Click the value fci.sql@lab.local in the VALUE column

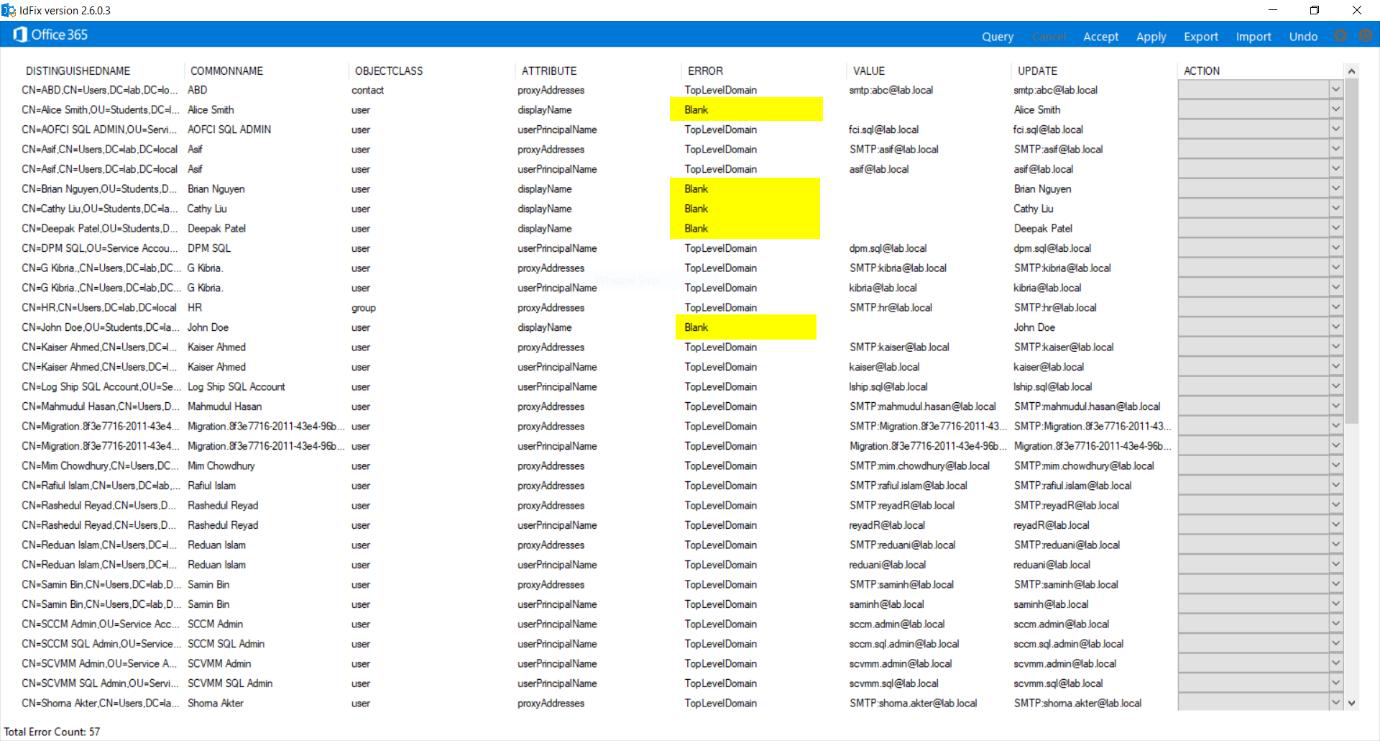coord(884,130)
